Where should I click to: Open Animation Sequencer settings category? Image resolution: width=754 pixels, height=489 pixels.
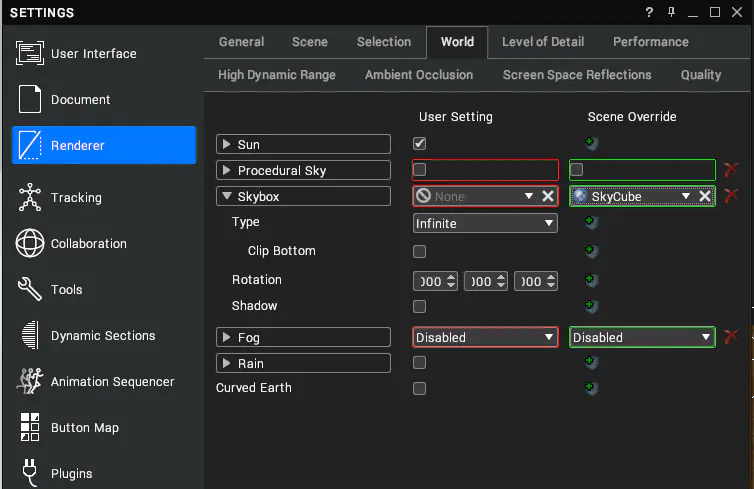103,382
